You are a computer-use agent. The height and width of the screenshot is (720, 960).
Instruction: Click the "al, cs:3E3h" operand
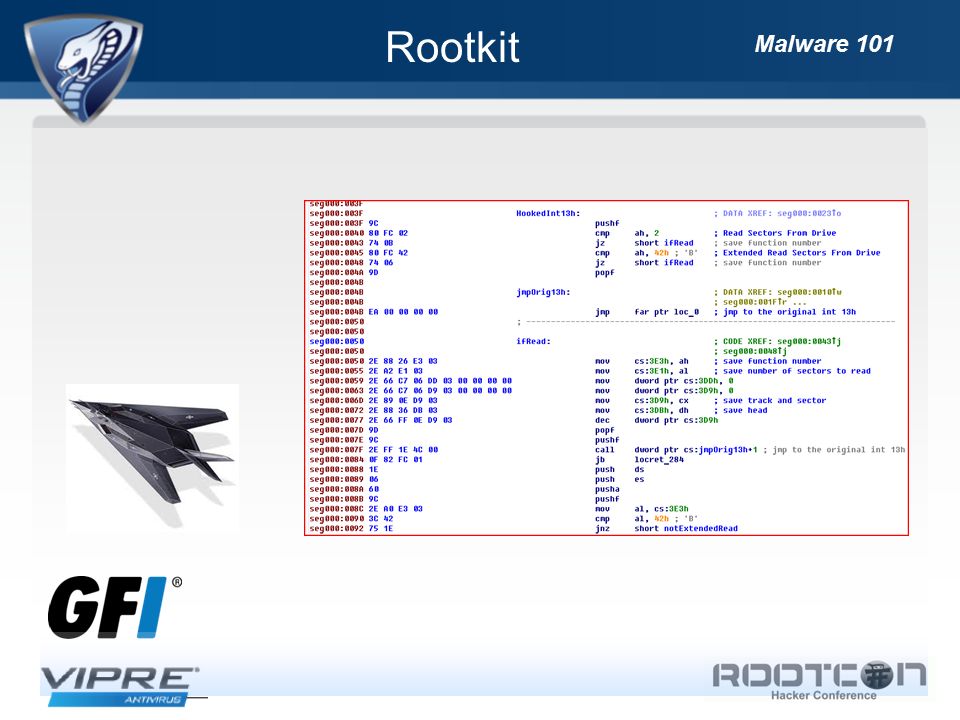pyautogui.click(x=661, y=509)
